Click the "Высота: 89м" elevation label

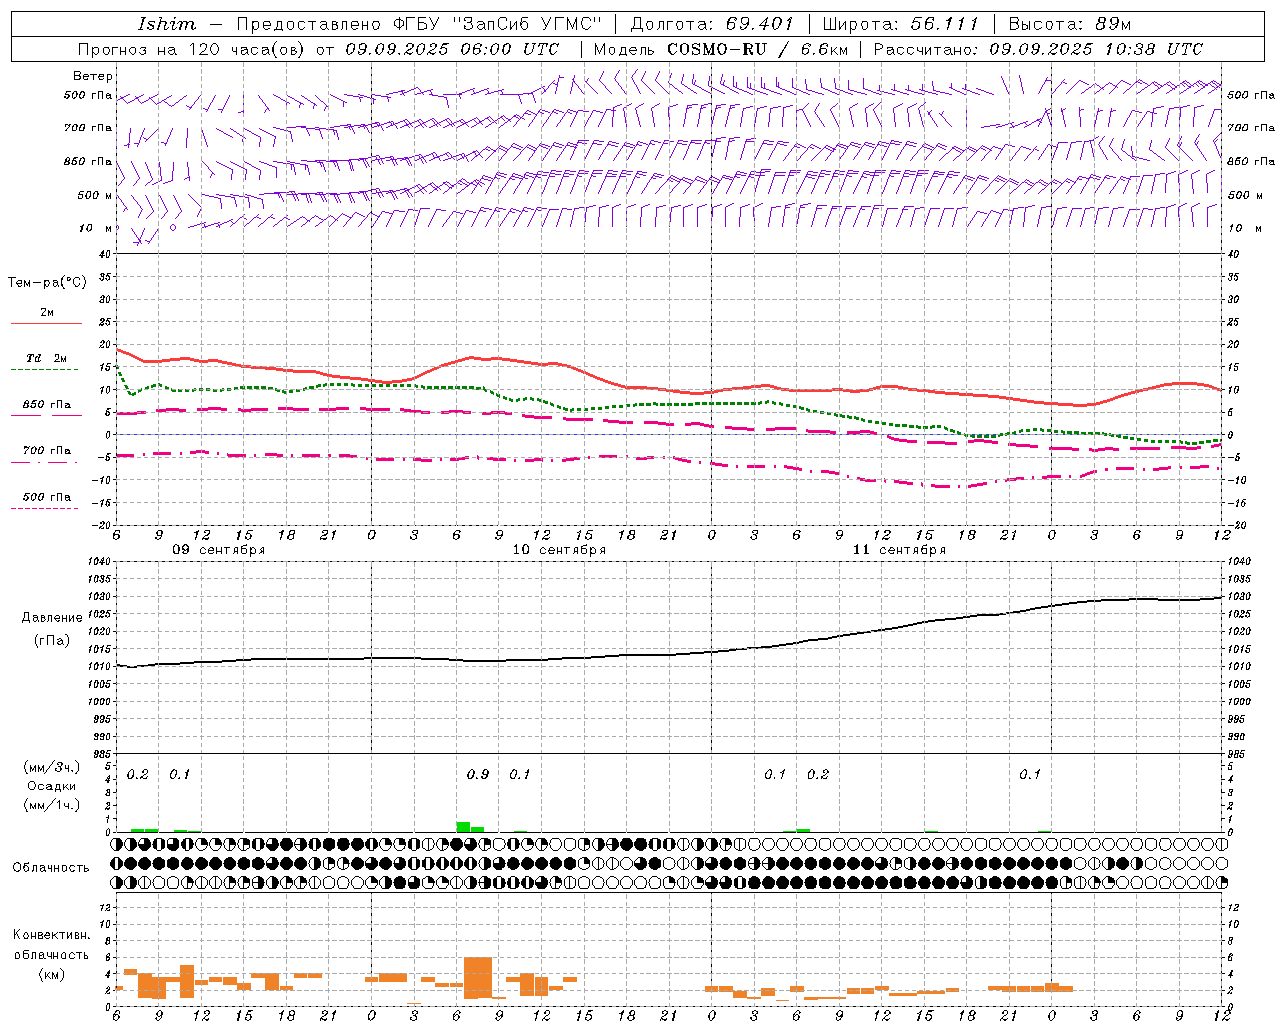pos(1069,24)
